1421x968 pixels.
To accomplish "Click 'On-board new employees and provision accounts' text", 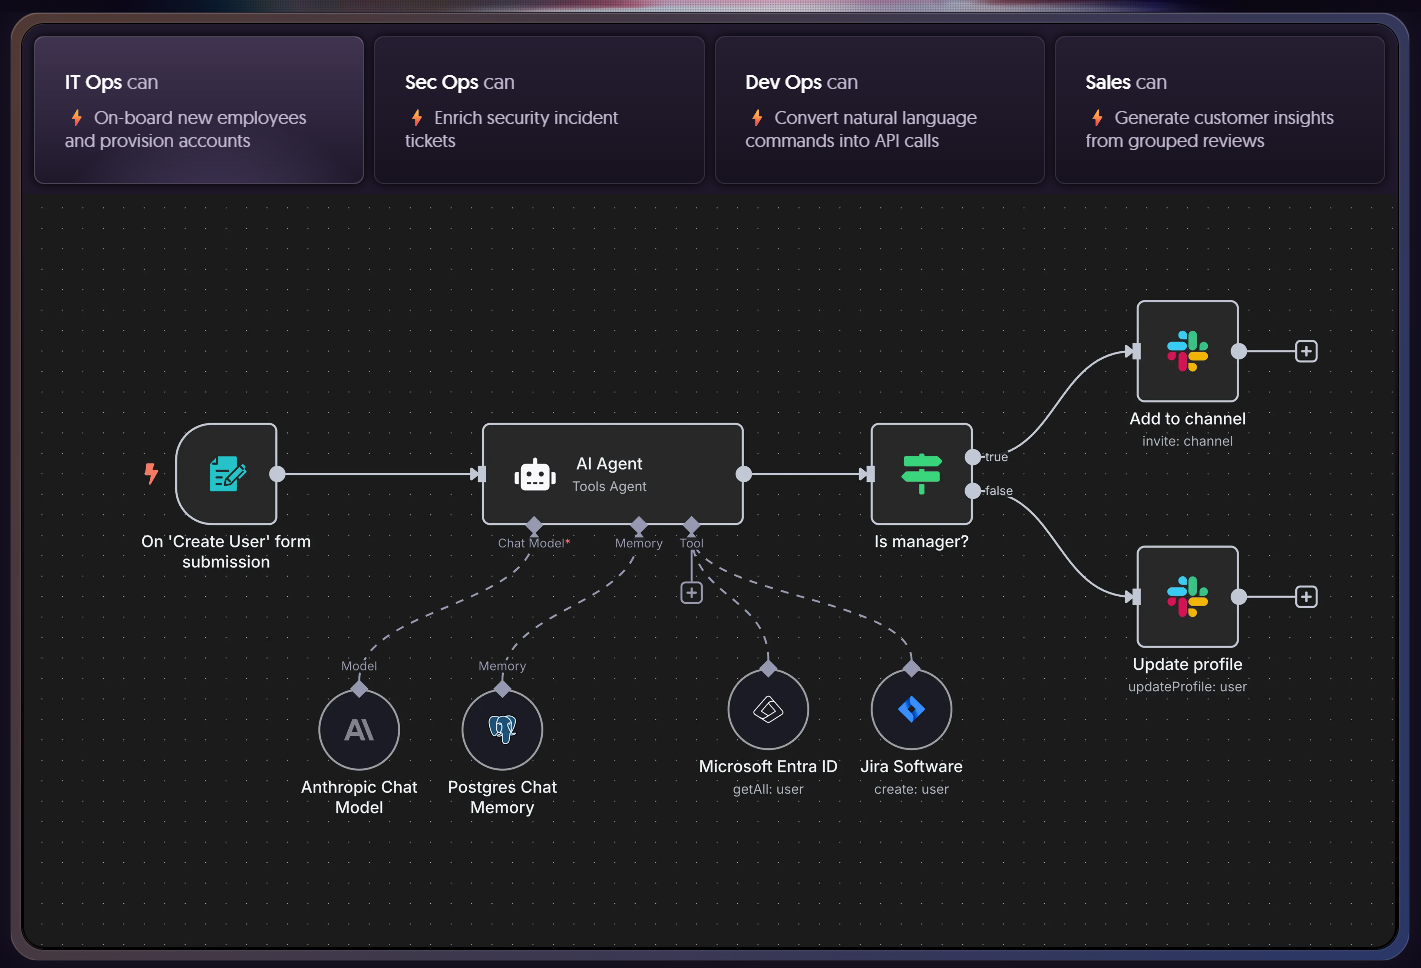I will coord(185,130).
